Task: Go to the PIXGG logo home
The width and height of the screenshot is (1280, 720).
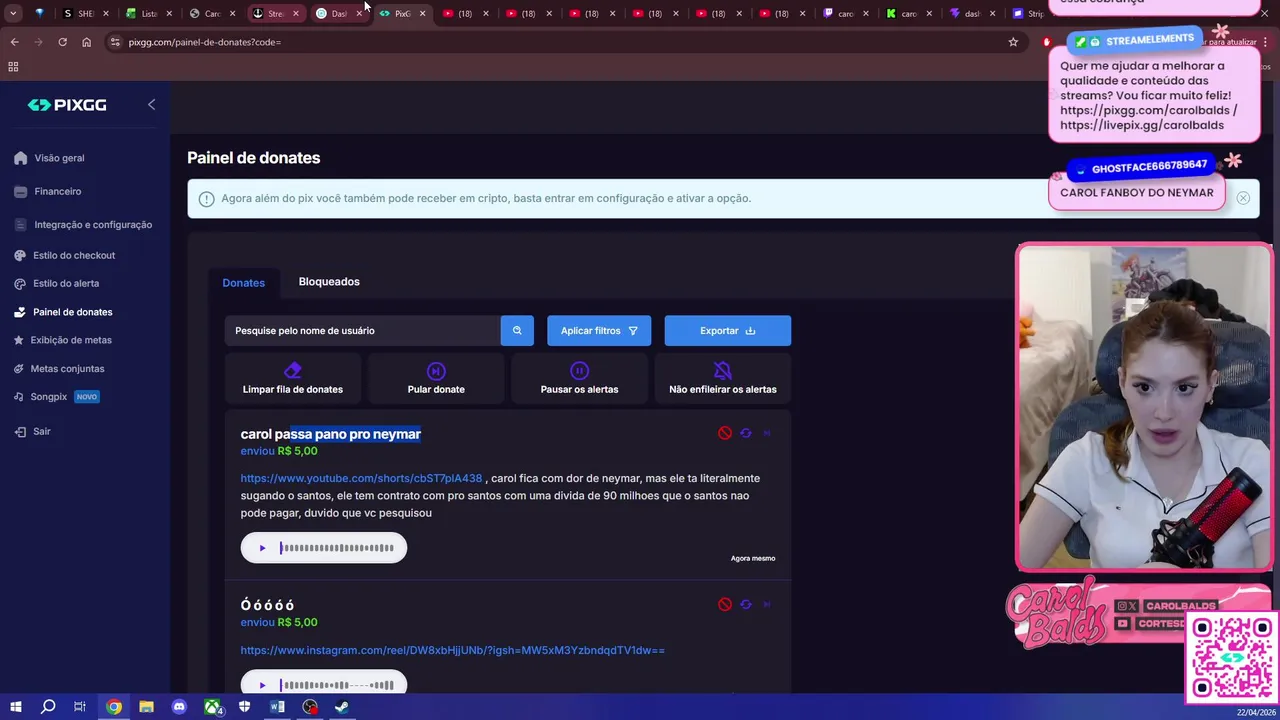Action: [x=67, y=105]
